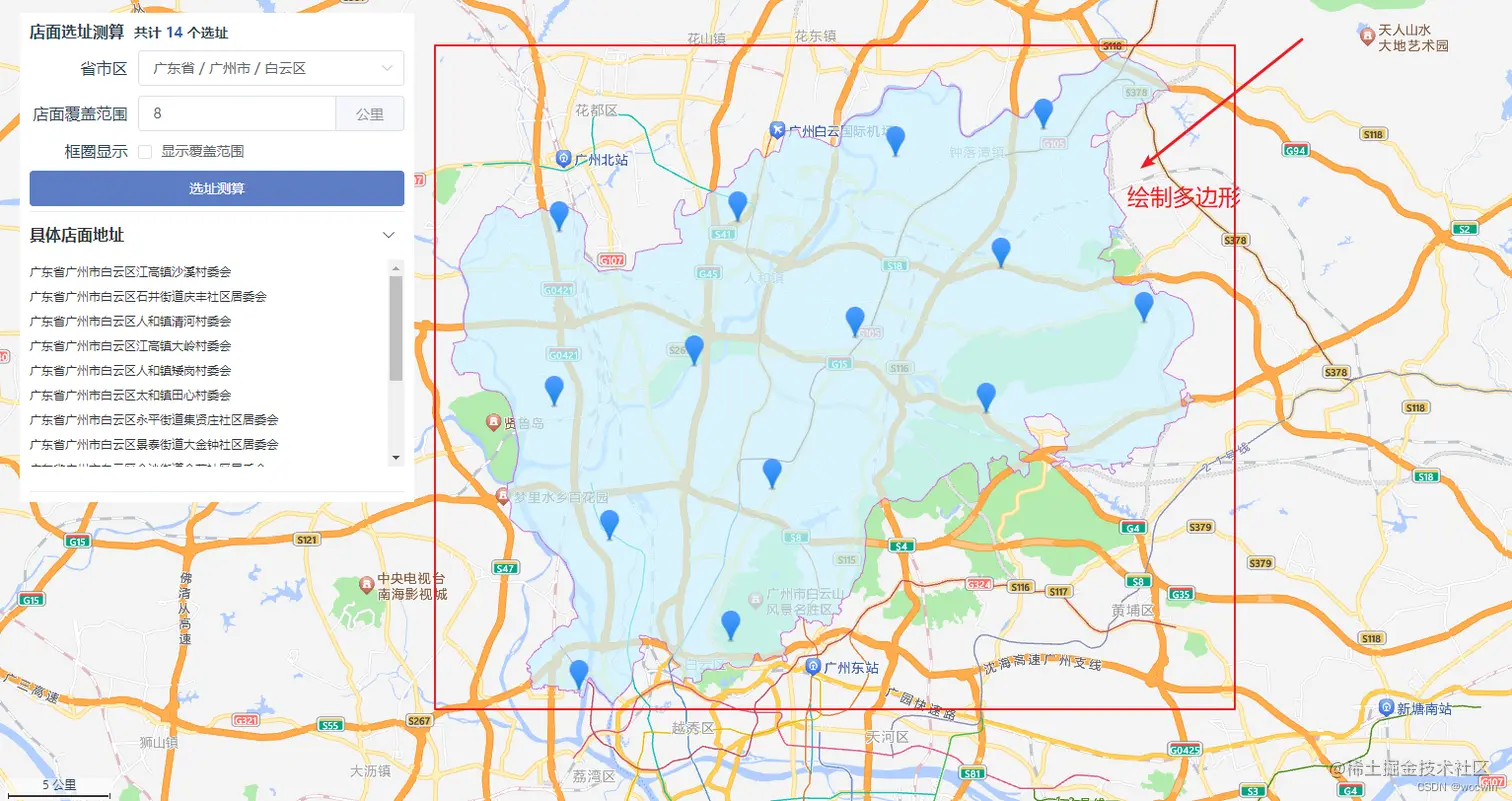Click the 店面覆盖范围 input field
Image resolution: width=1512 pixels, height=801 pixels.
click(x=236, y=114)
